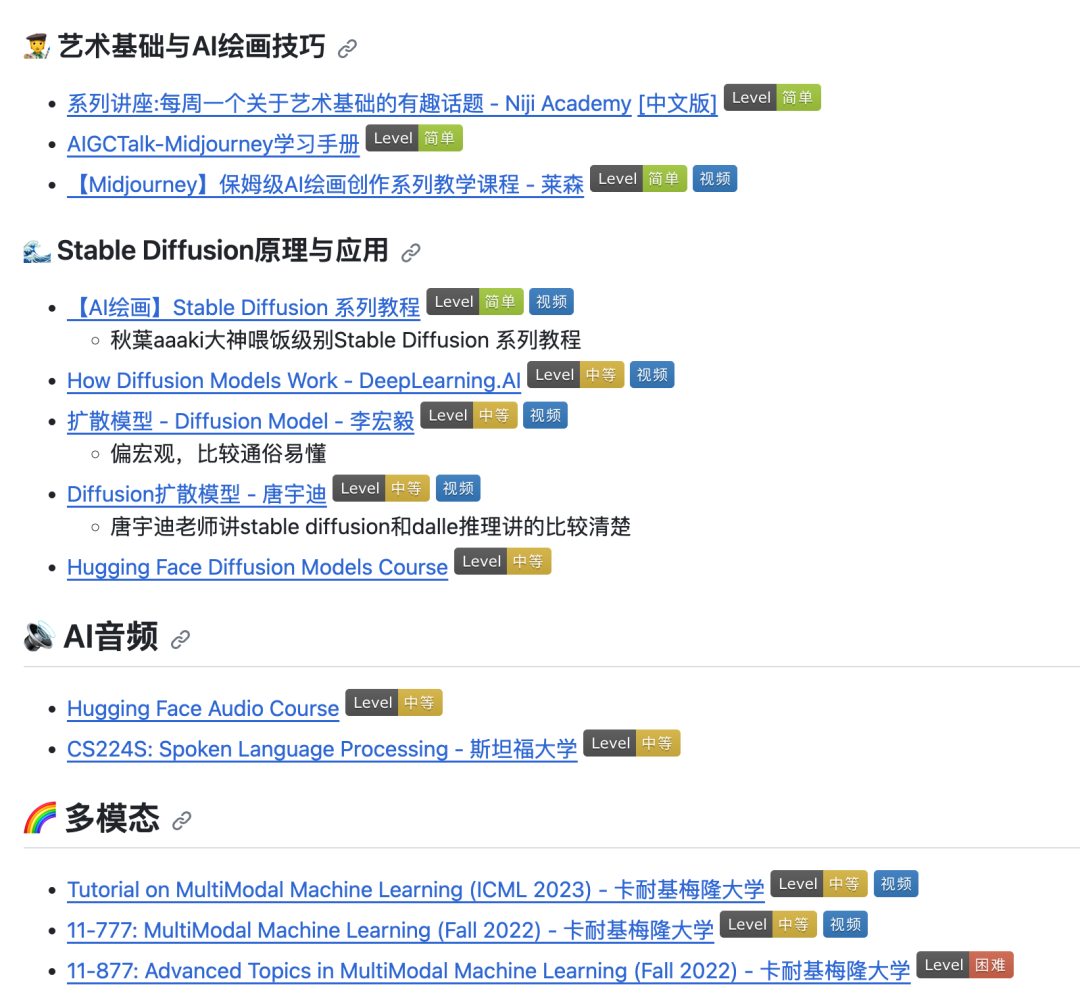Click 视频 badge on ICML 2023 tutorial row

(x=896, y=883)
